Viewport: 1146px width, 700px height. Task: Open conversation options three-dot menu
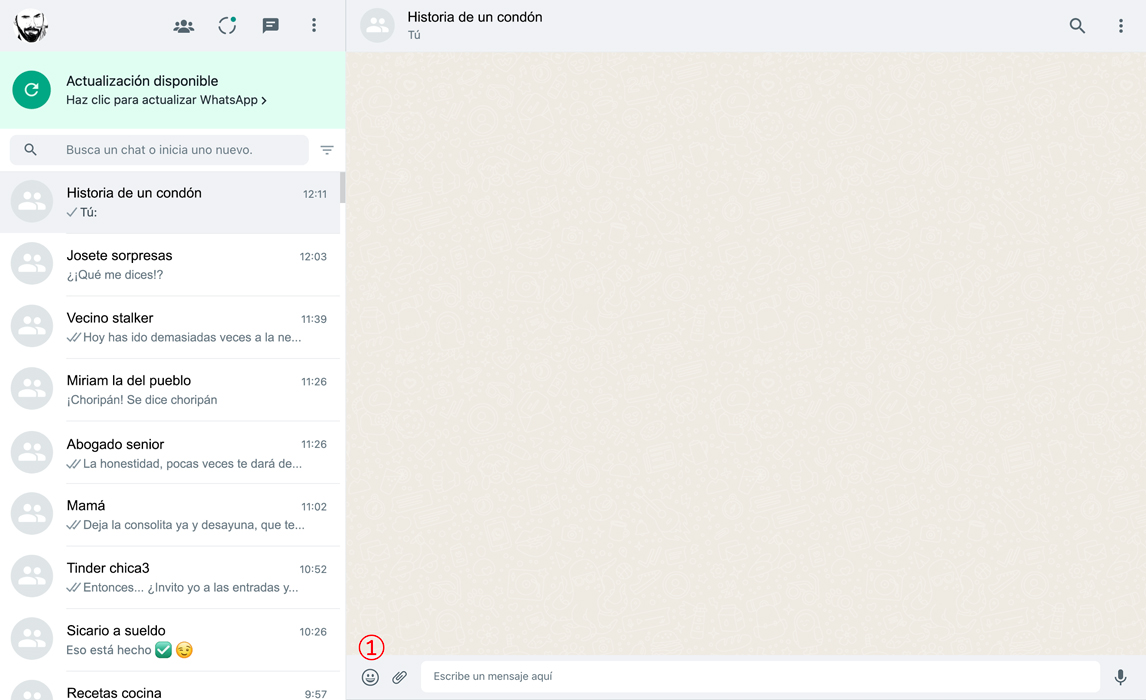click(x=1120, y=26)
